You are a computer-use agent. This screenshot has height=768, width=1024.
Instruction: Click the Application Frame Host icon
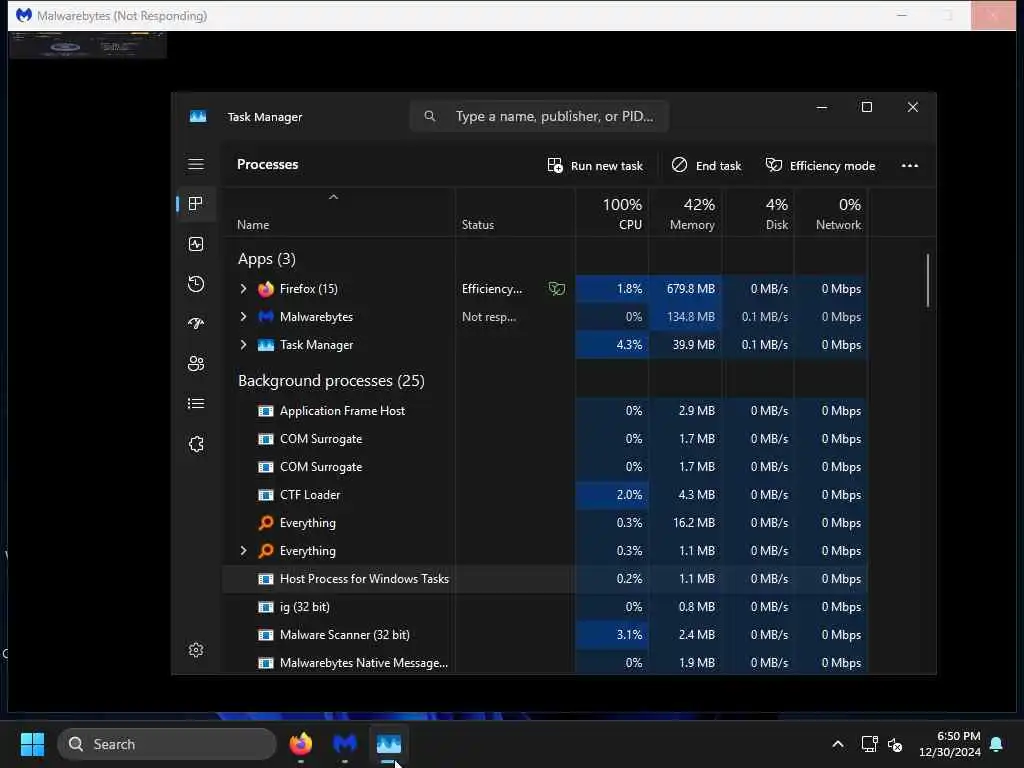pyautogui.click(x=266, y=411)
